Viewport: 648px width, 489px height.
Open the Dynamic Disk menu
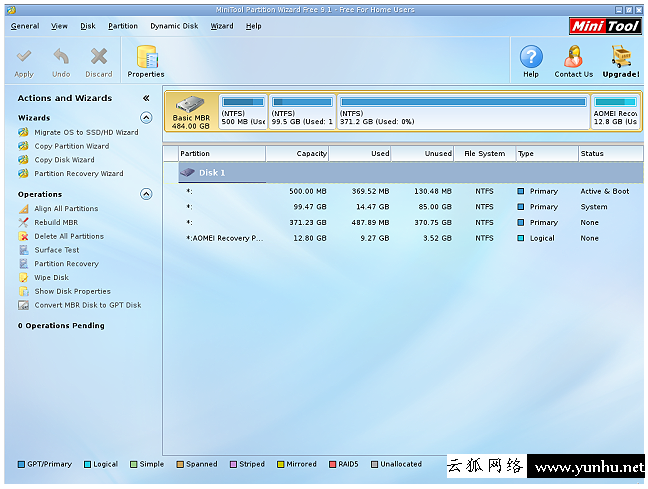click(174, 26)
